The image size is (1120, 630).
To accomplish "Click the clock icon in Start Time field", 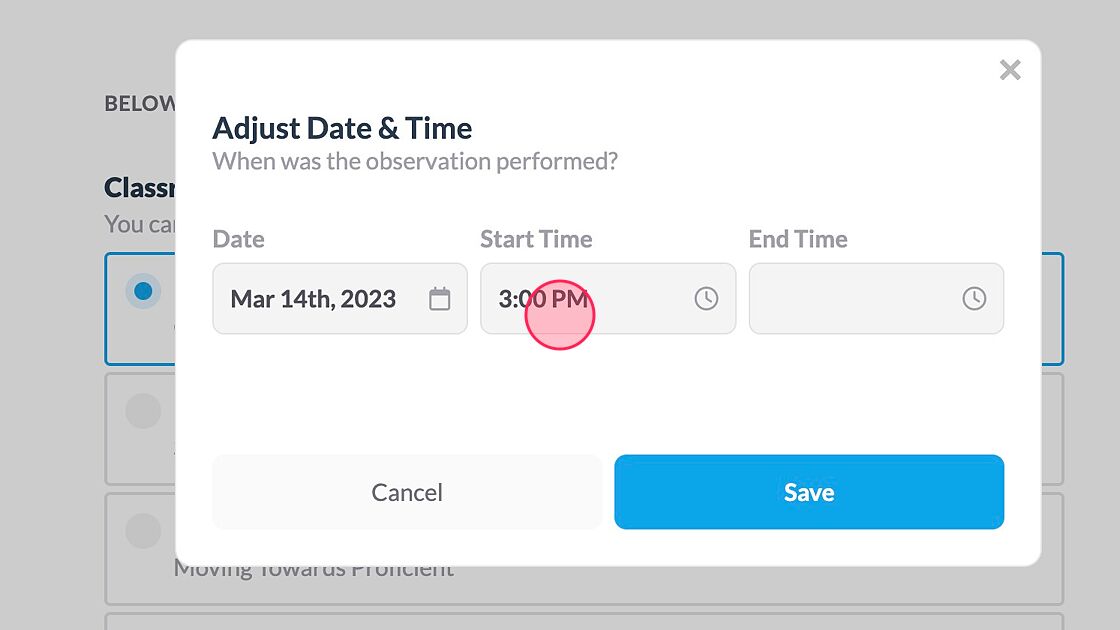I will click(x=707, y=297).
